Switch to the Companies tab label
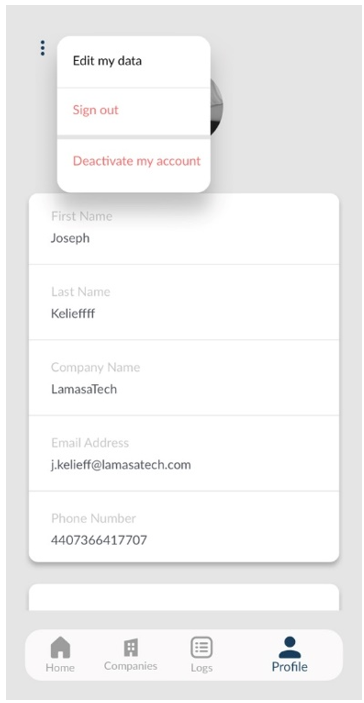This screenshot has height=703, width=364. click(x=130, y=666)
